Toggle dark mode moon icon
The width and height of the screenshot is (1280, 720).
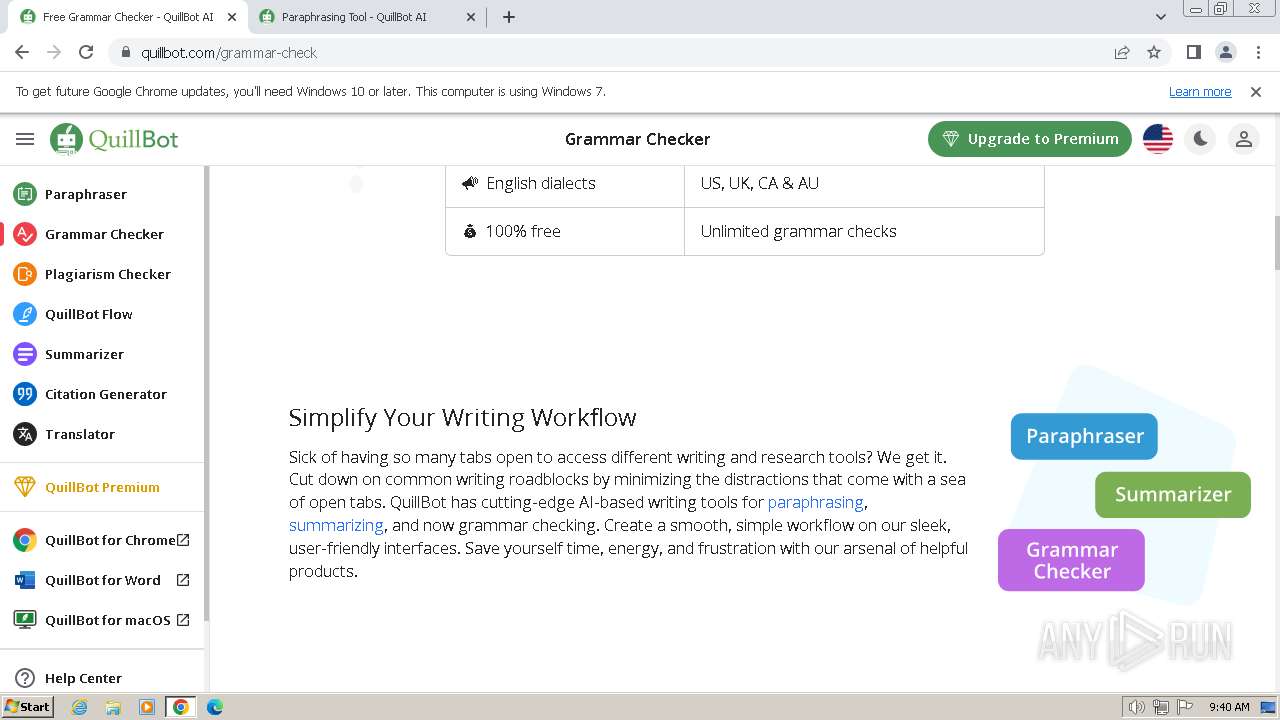1201,139
